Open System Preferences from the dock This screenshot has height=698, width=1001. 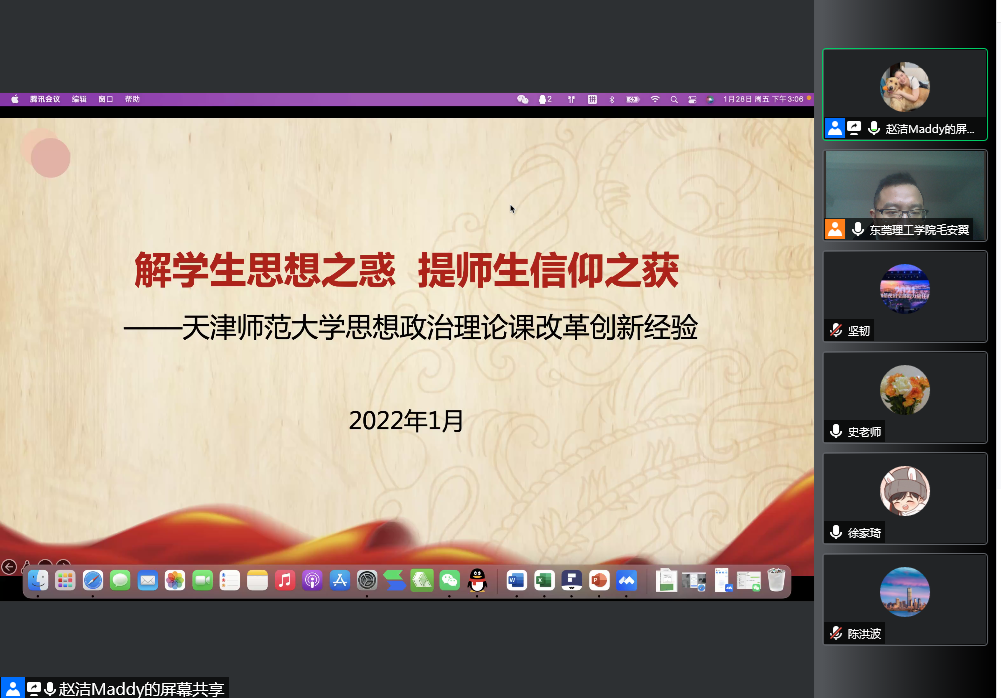point(367,580)
